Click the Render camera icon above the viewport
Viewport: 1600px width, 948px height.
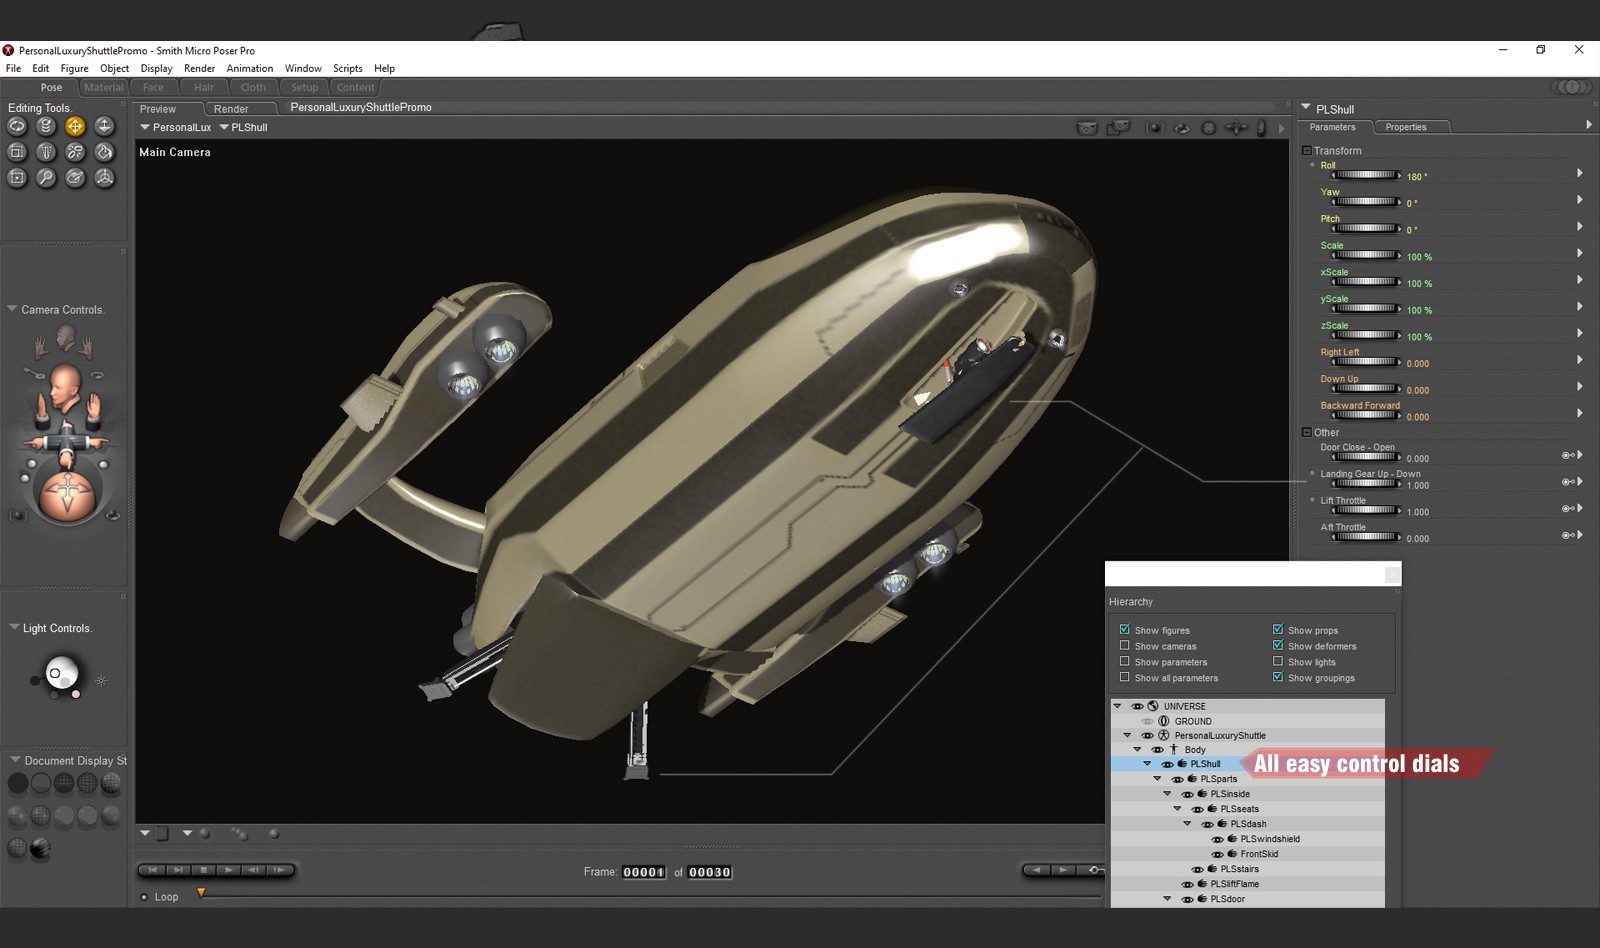1087,128
